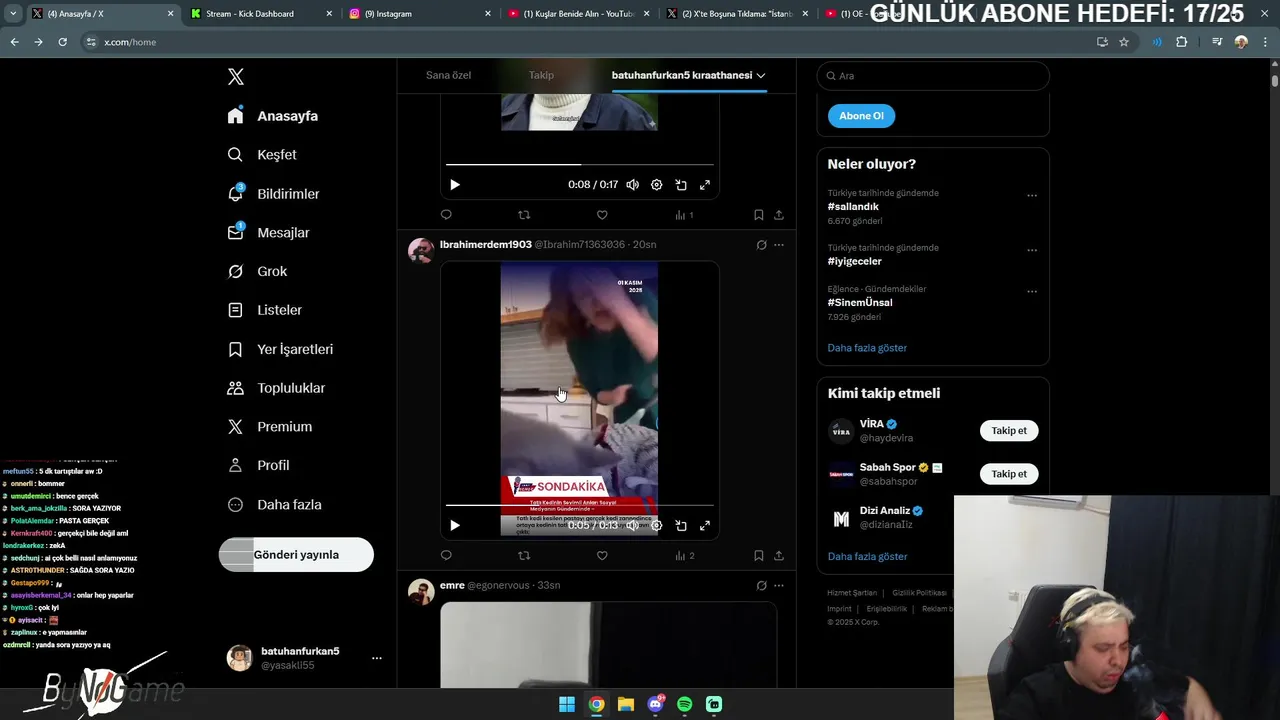
Task: Open Mesajlar messages
Action: 268,232
